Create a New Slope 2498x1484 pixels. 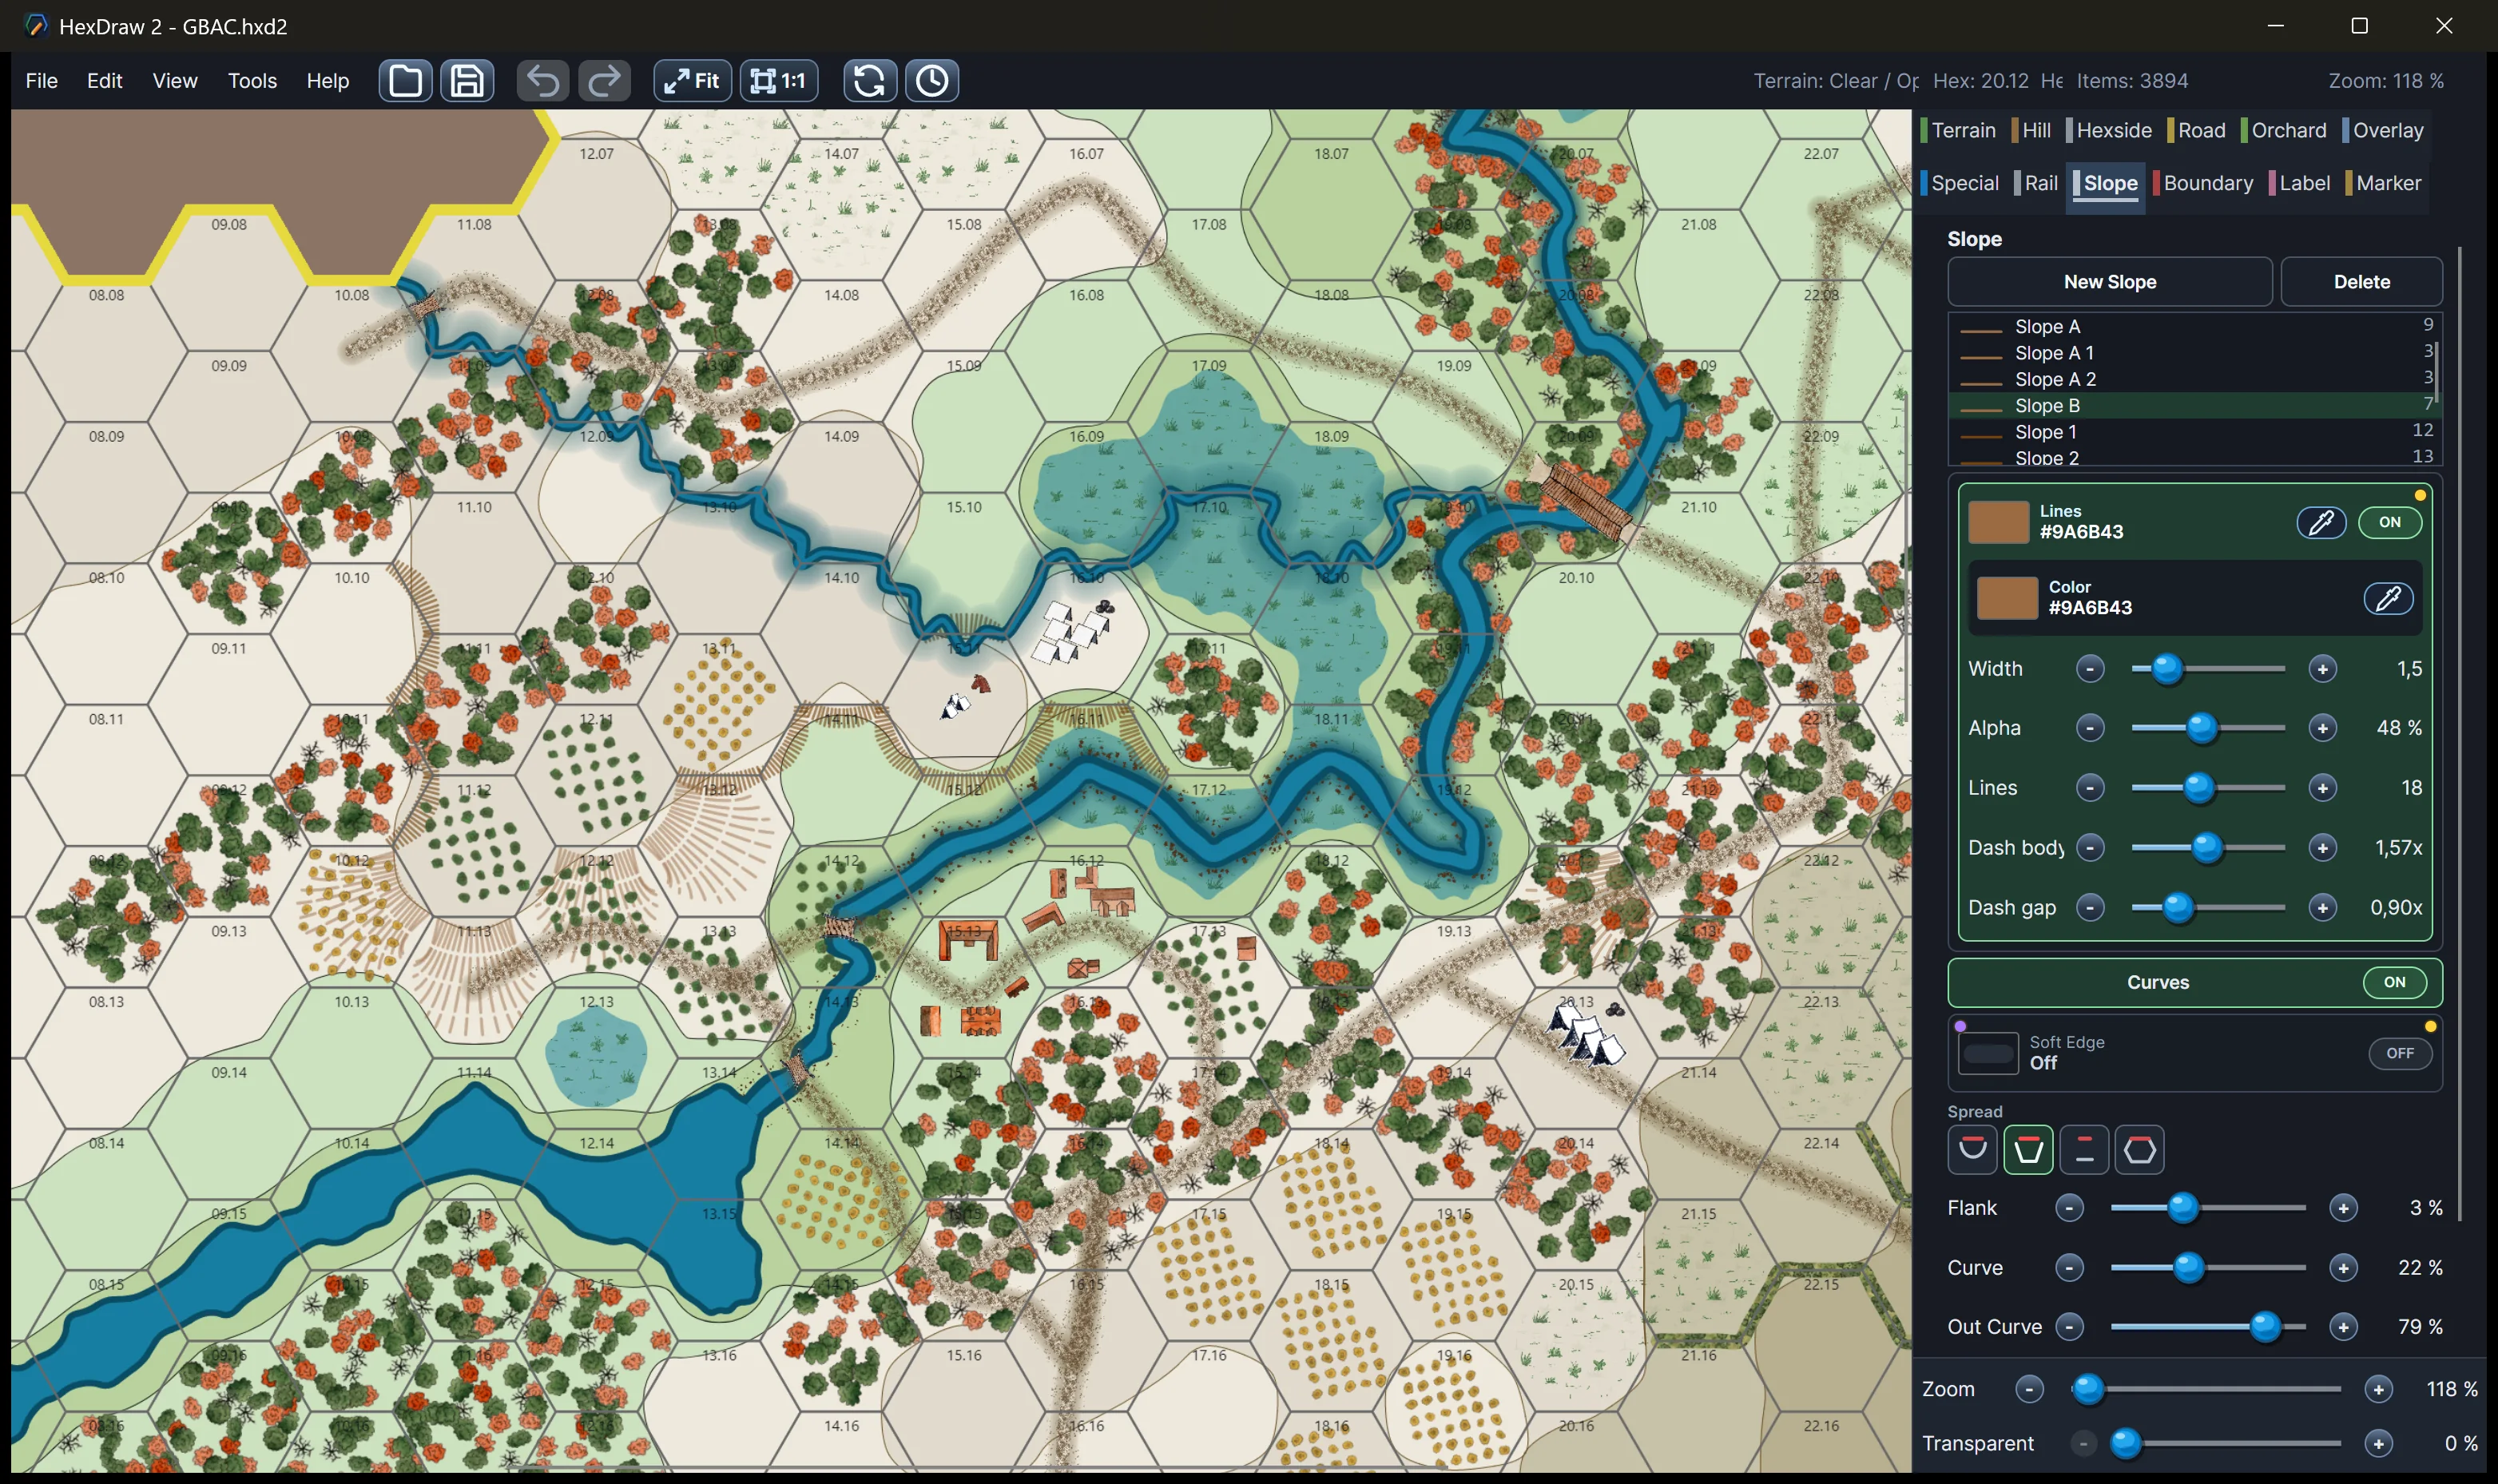coord(2110,282)
